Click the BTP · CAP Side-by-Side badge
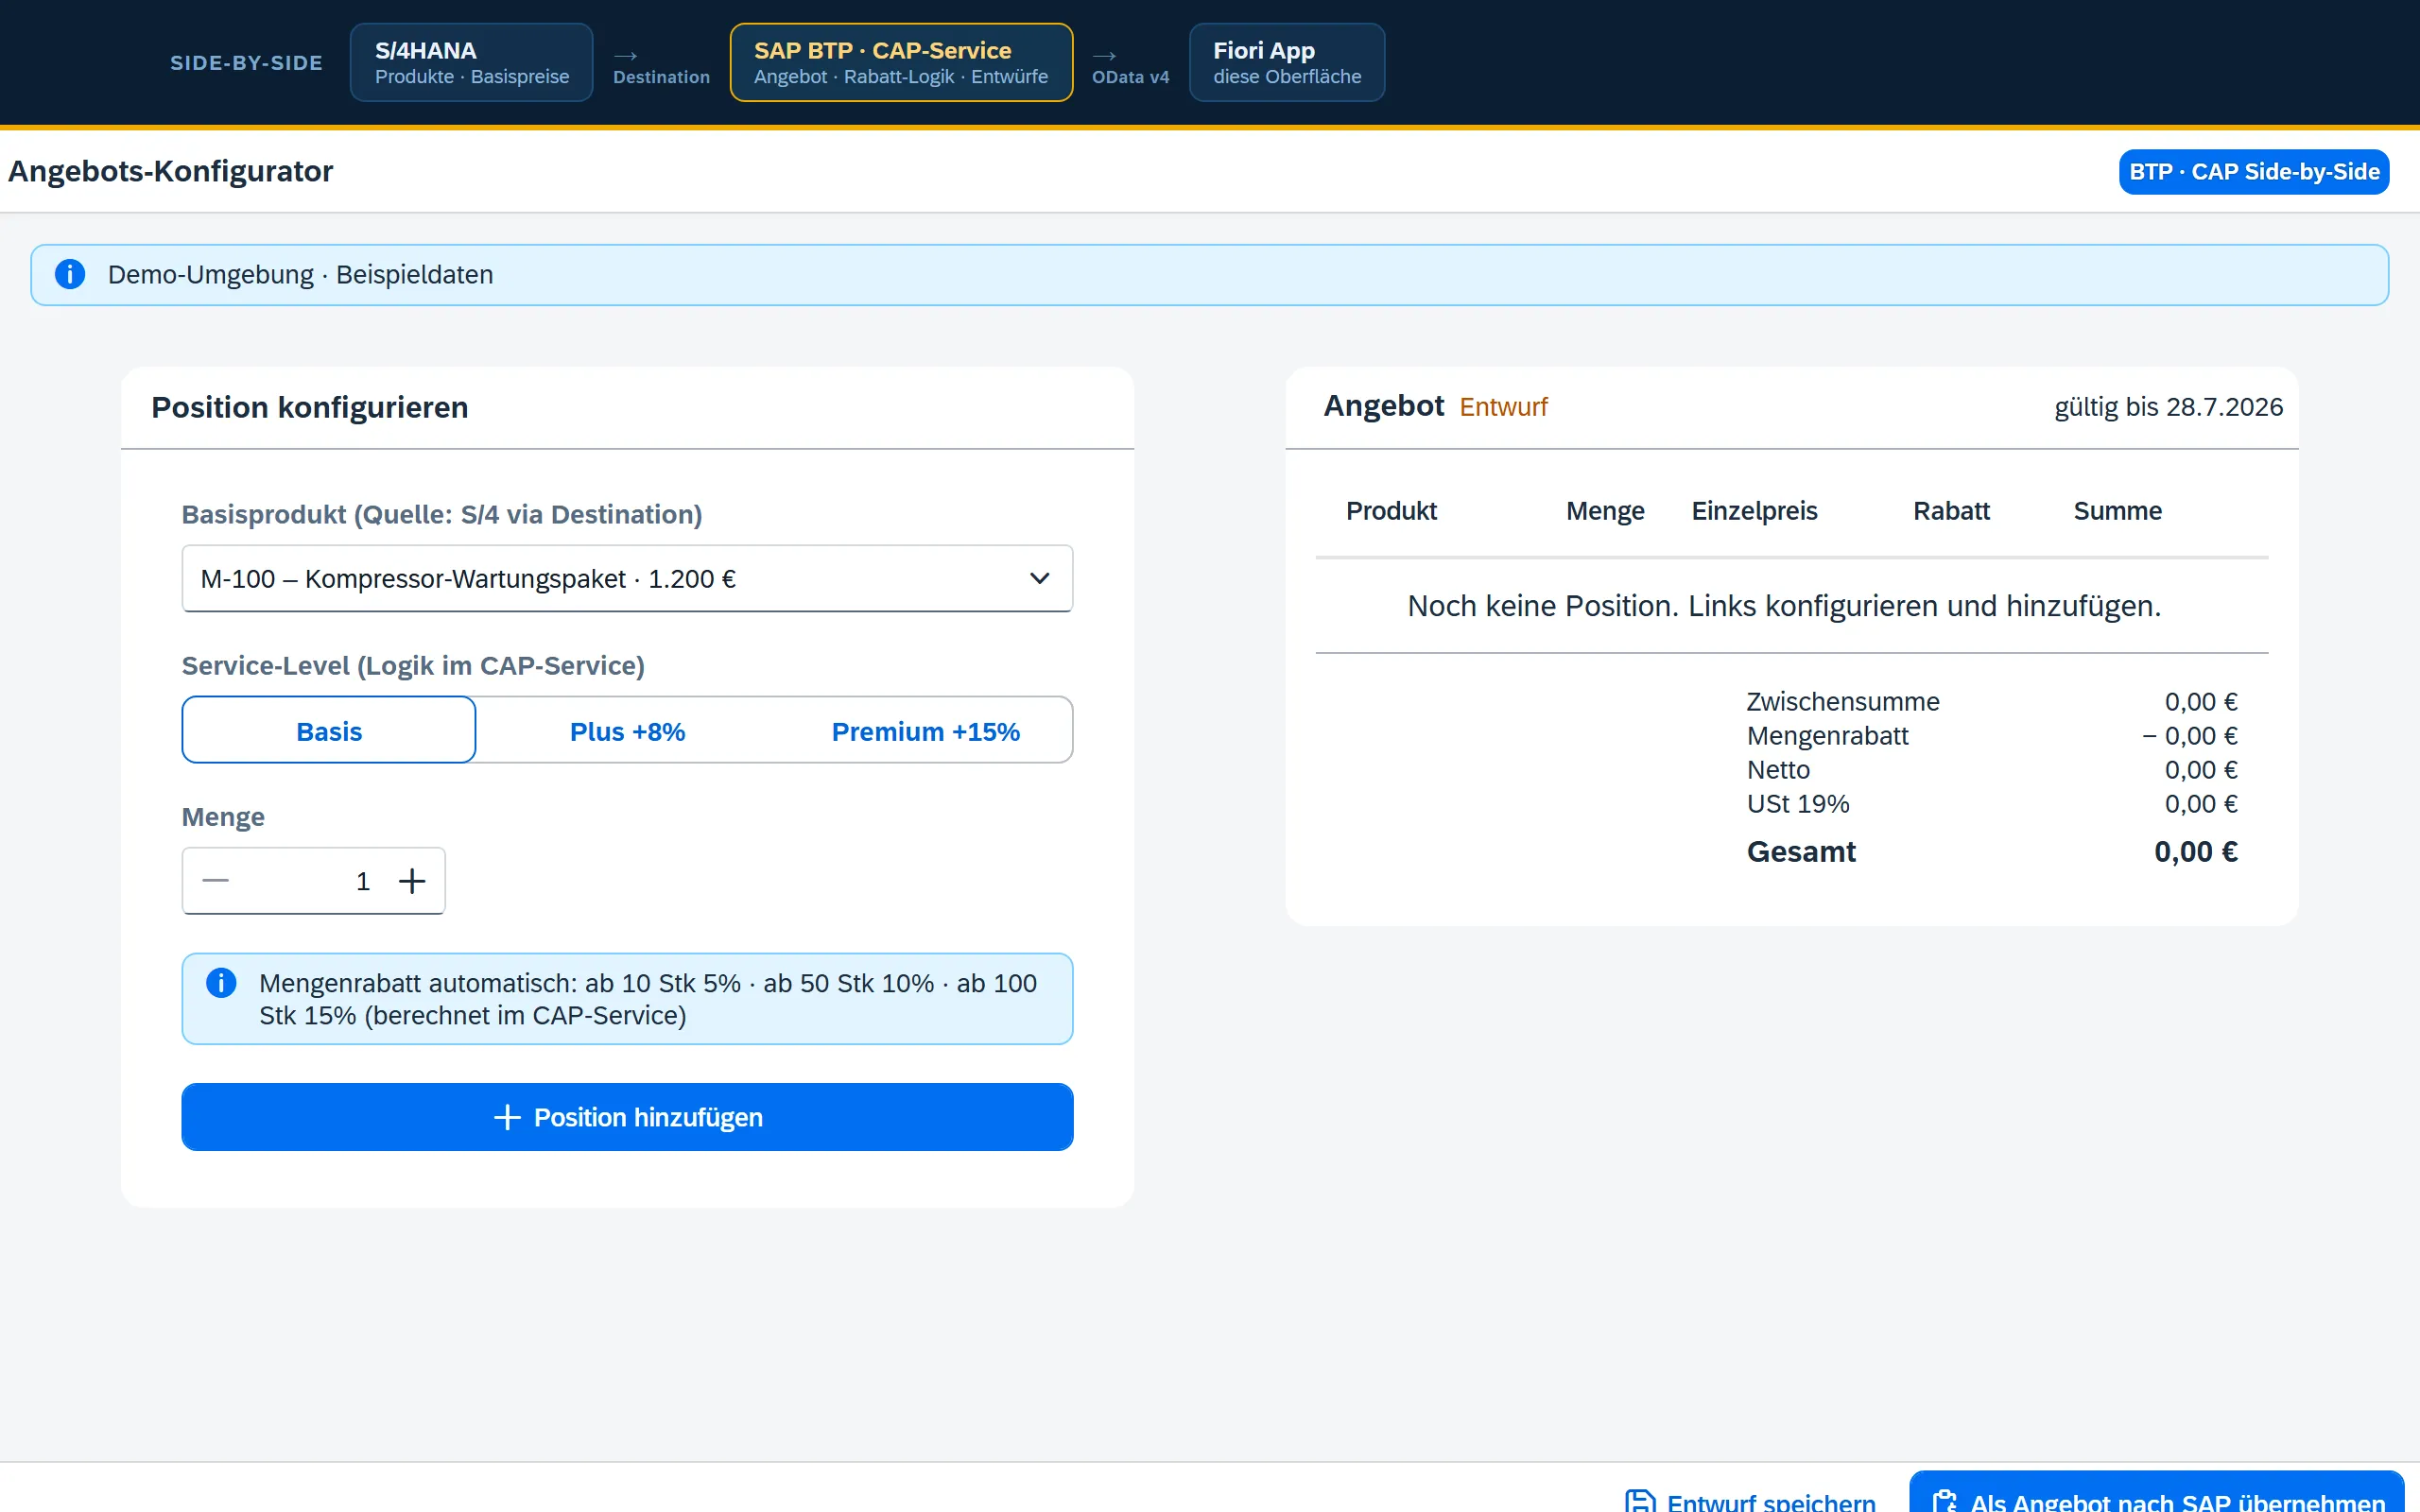 pos(2254,172)
